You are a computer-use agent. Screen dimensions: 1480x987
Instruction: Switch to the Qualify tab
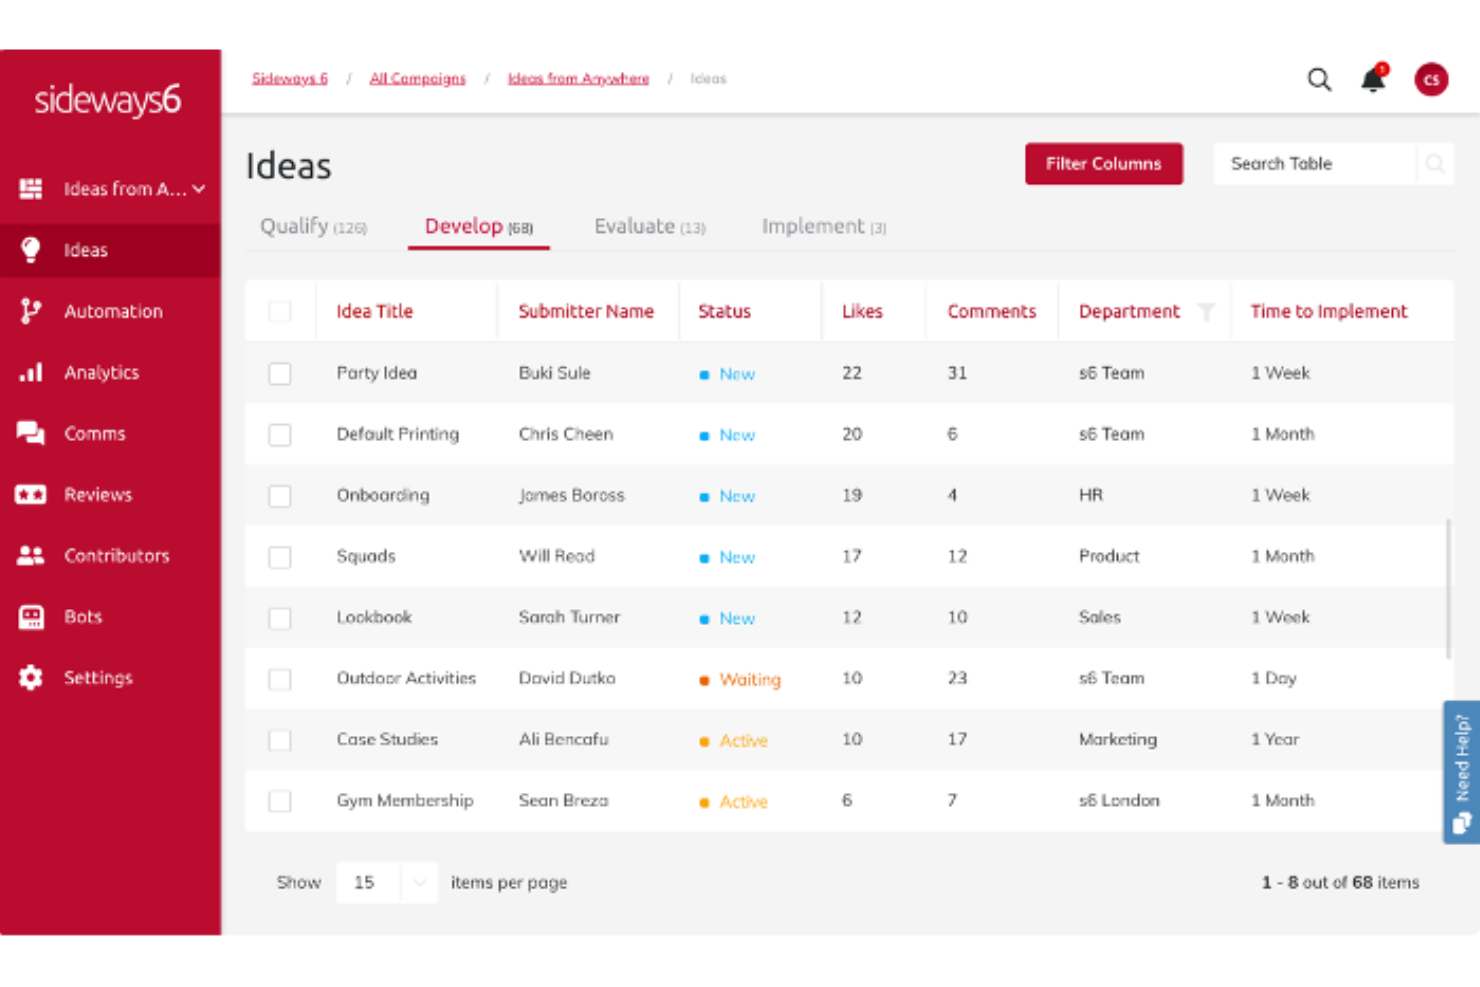[x=313, y=226]
